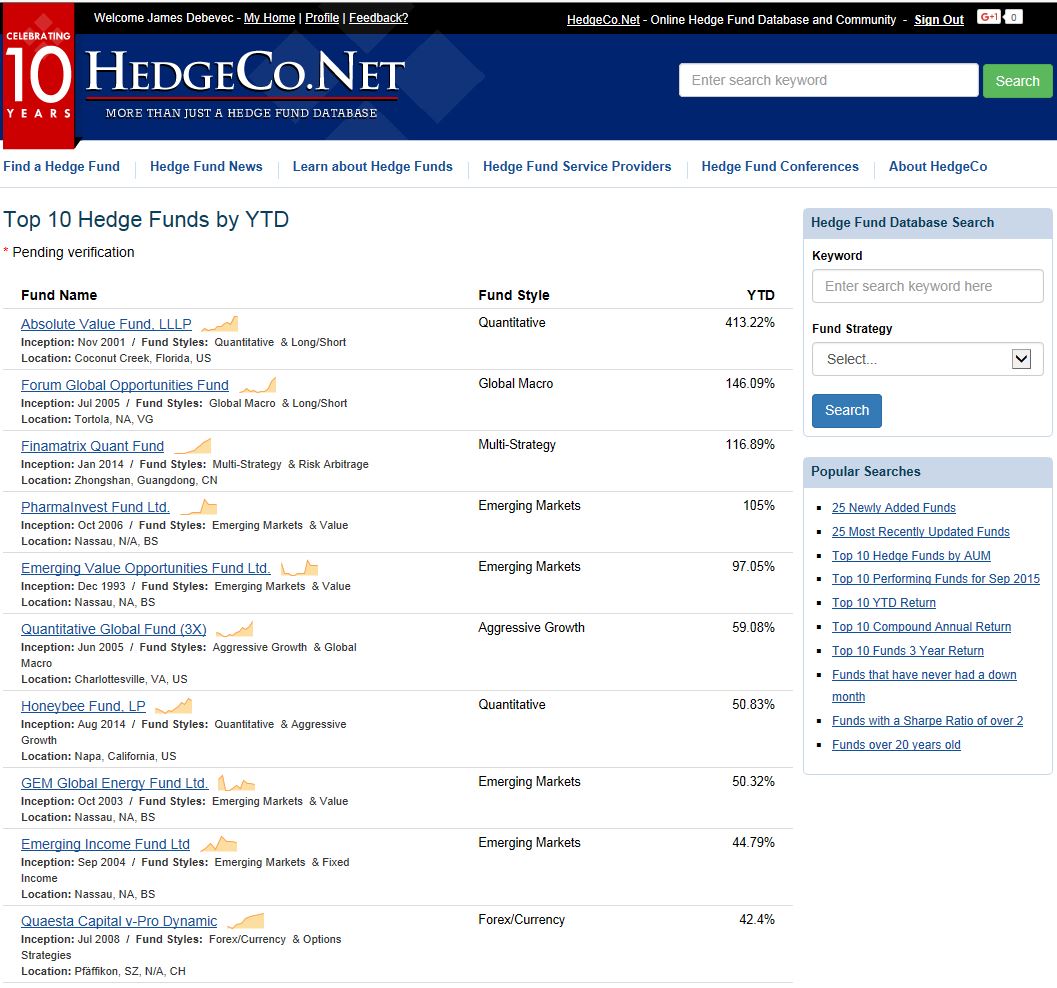Screen dimensions: 1057x988
Task: Open 25 Newly Added Funds search
Action: point(893,508)
